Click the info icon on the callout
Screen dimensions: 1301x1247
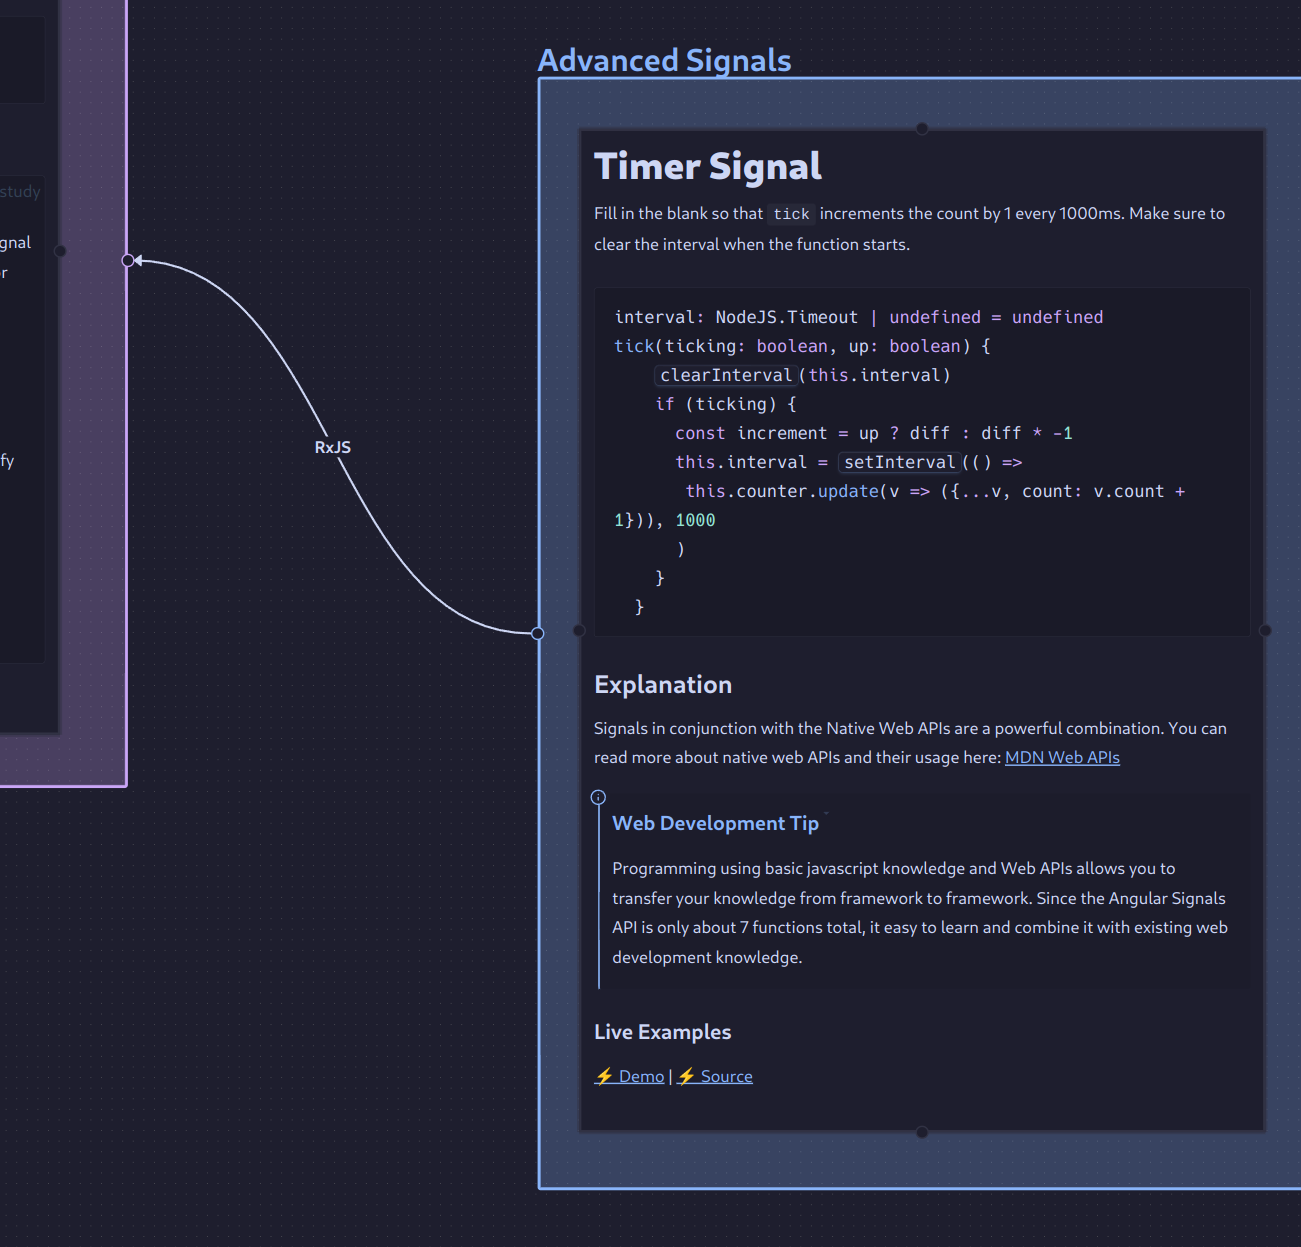(598, 797)
